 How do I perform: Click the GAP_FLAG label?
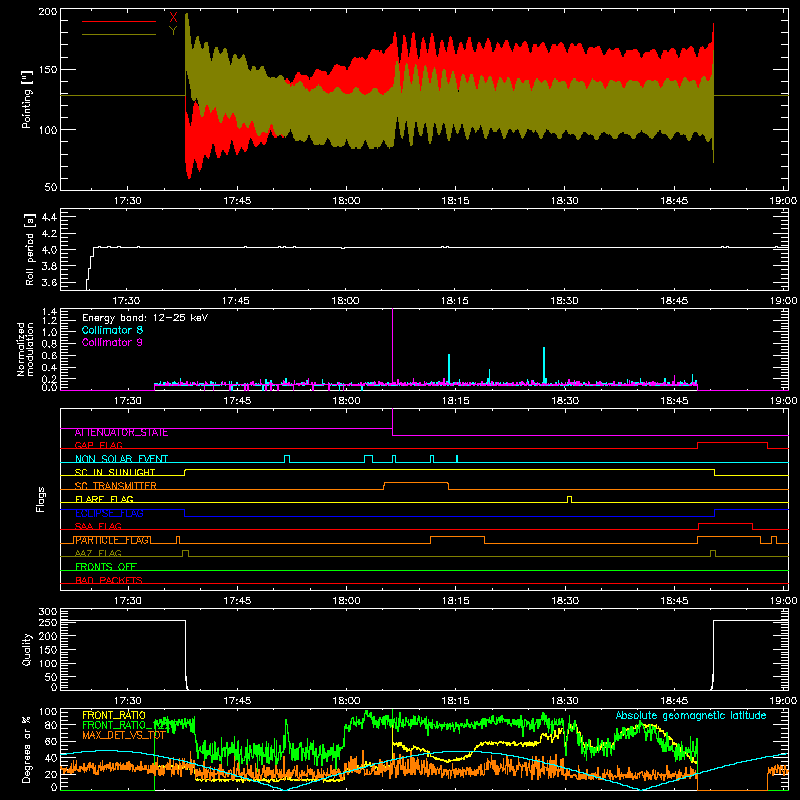click(x=98, y=445)
